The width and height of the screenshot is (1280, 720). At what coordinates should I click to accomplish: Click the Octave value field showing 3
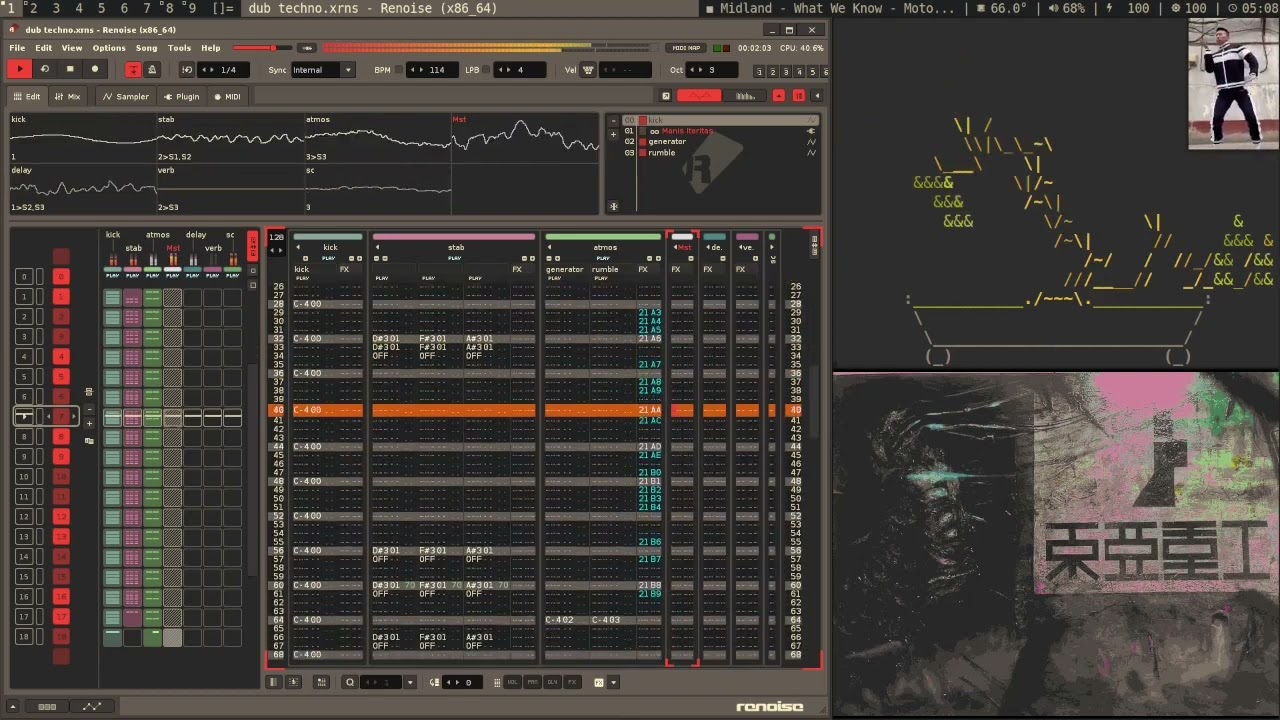[712, 70]
